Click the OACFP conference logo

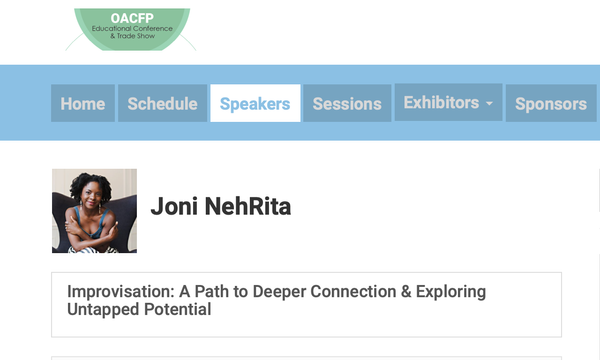point(131,29)
